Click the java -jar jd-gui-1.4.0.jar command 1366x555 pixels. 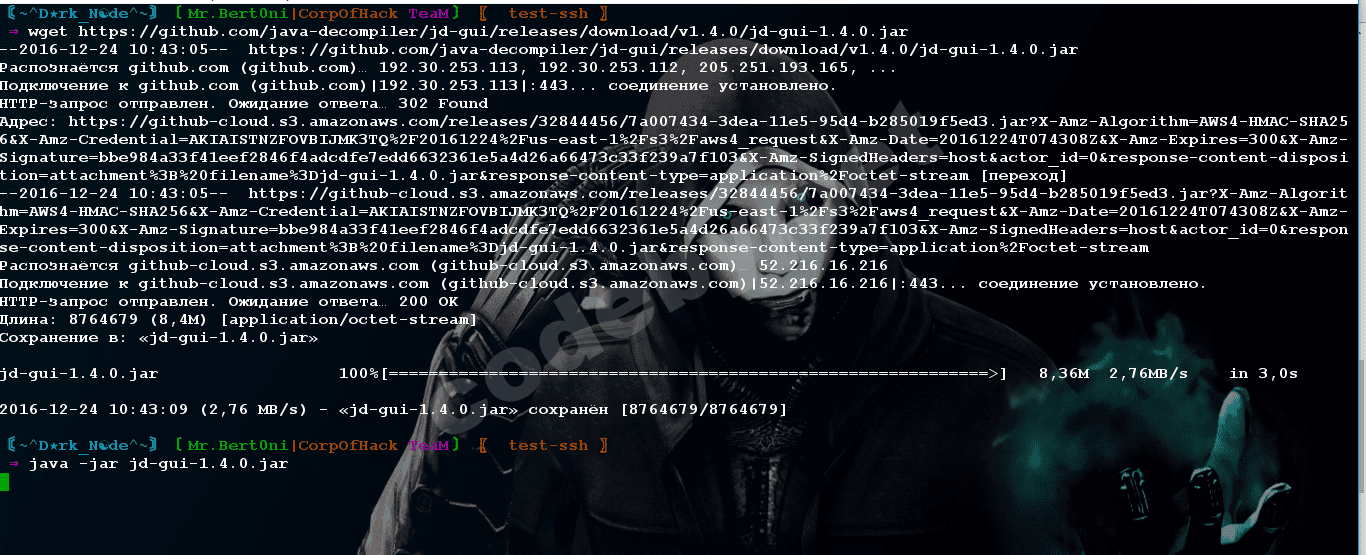point(159,464)
